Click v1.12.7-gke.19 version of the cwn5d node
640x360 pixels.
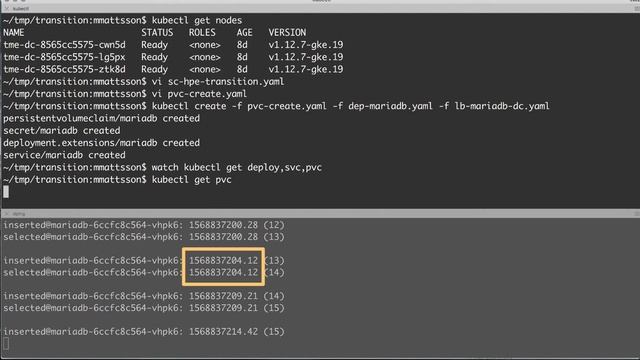point(306,45)
